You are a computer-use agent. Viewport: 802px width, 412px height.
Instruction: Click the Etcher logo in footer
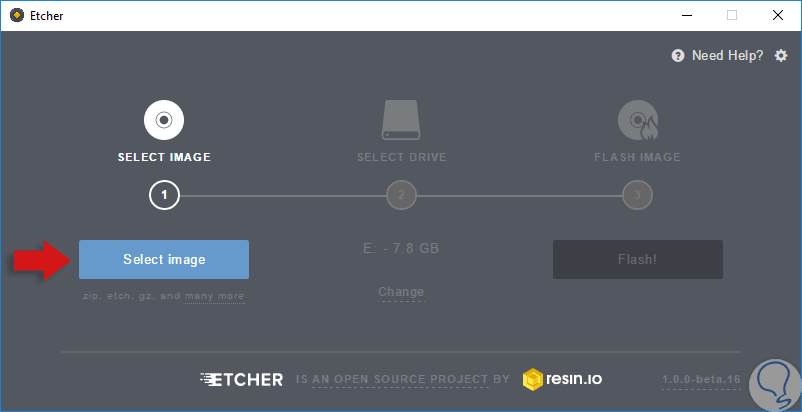(x=241, y=379)
